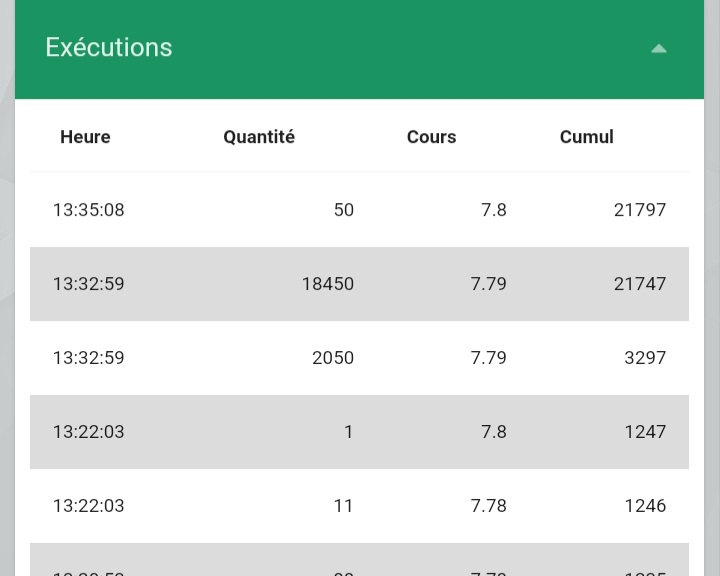Click price 7.78 in Cours column
Screen dimensions: 720x576
click(489, 506)
